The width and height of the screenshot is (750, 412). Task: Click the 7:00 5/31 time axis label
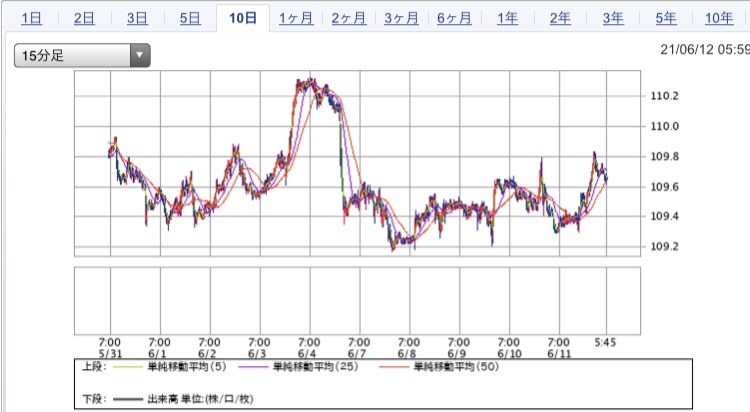tap(110, 348)
